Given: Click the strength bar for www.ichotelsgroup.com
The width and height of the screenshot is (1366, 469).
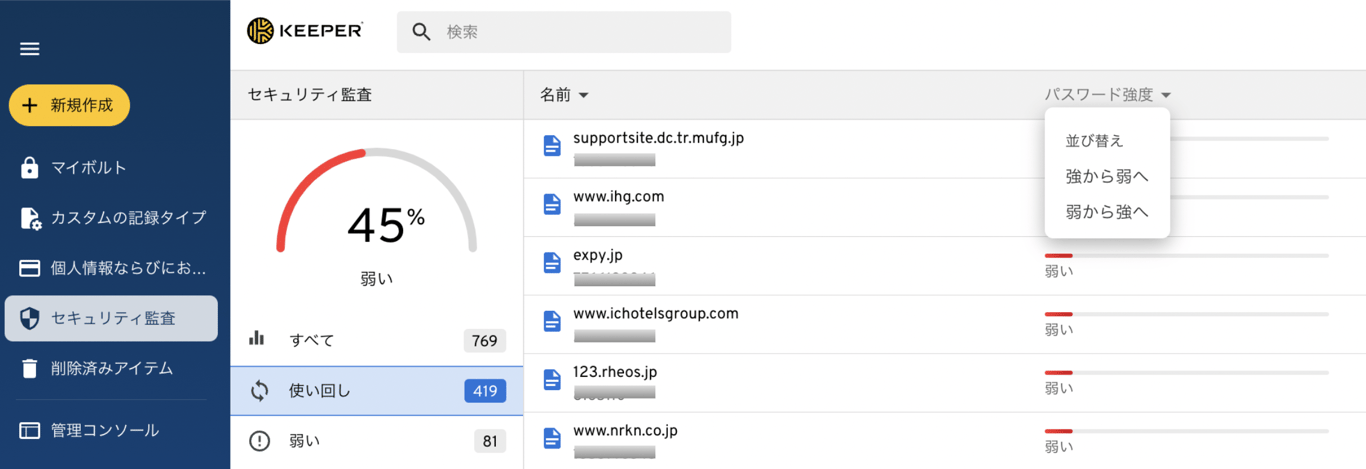Looking at the screenshot, I should pyautogui.click(x=1187, y=314).
